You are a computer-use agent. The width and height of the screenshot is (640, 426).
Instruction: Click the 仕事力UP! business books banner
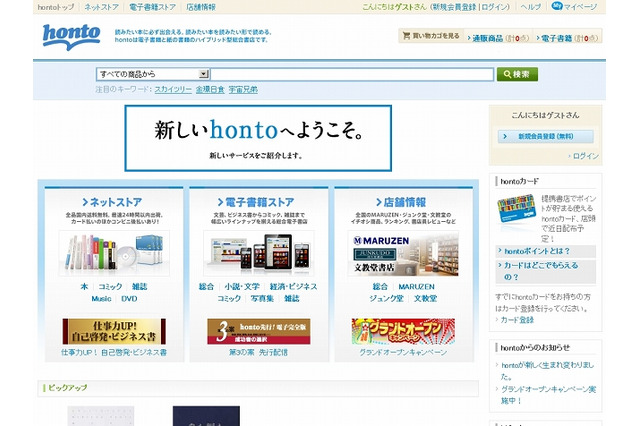[x=113, y=331]
